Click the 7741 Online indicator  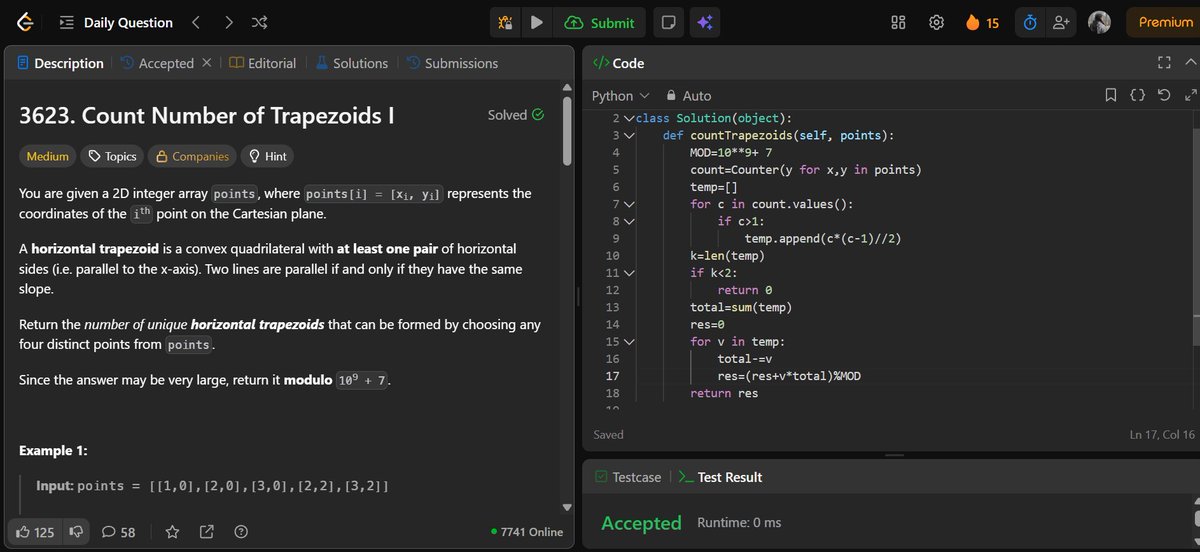pos(527,532)
